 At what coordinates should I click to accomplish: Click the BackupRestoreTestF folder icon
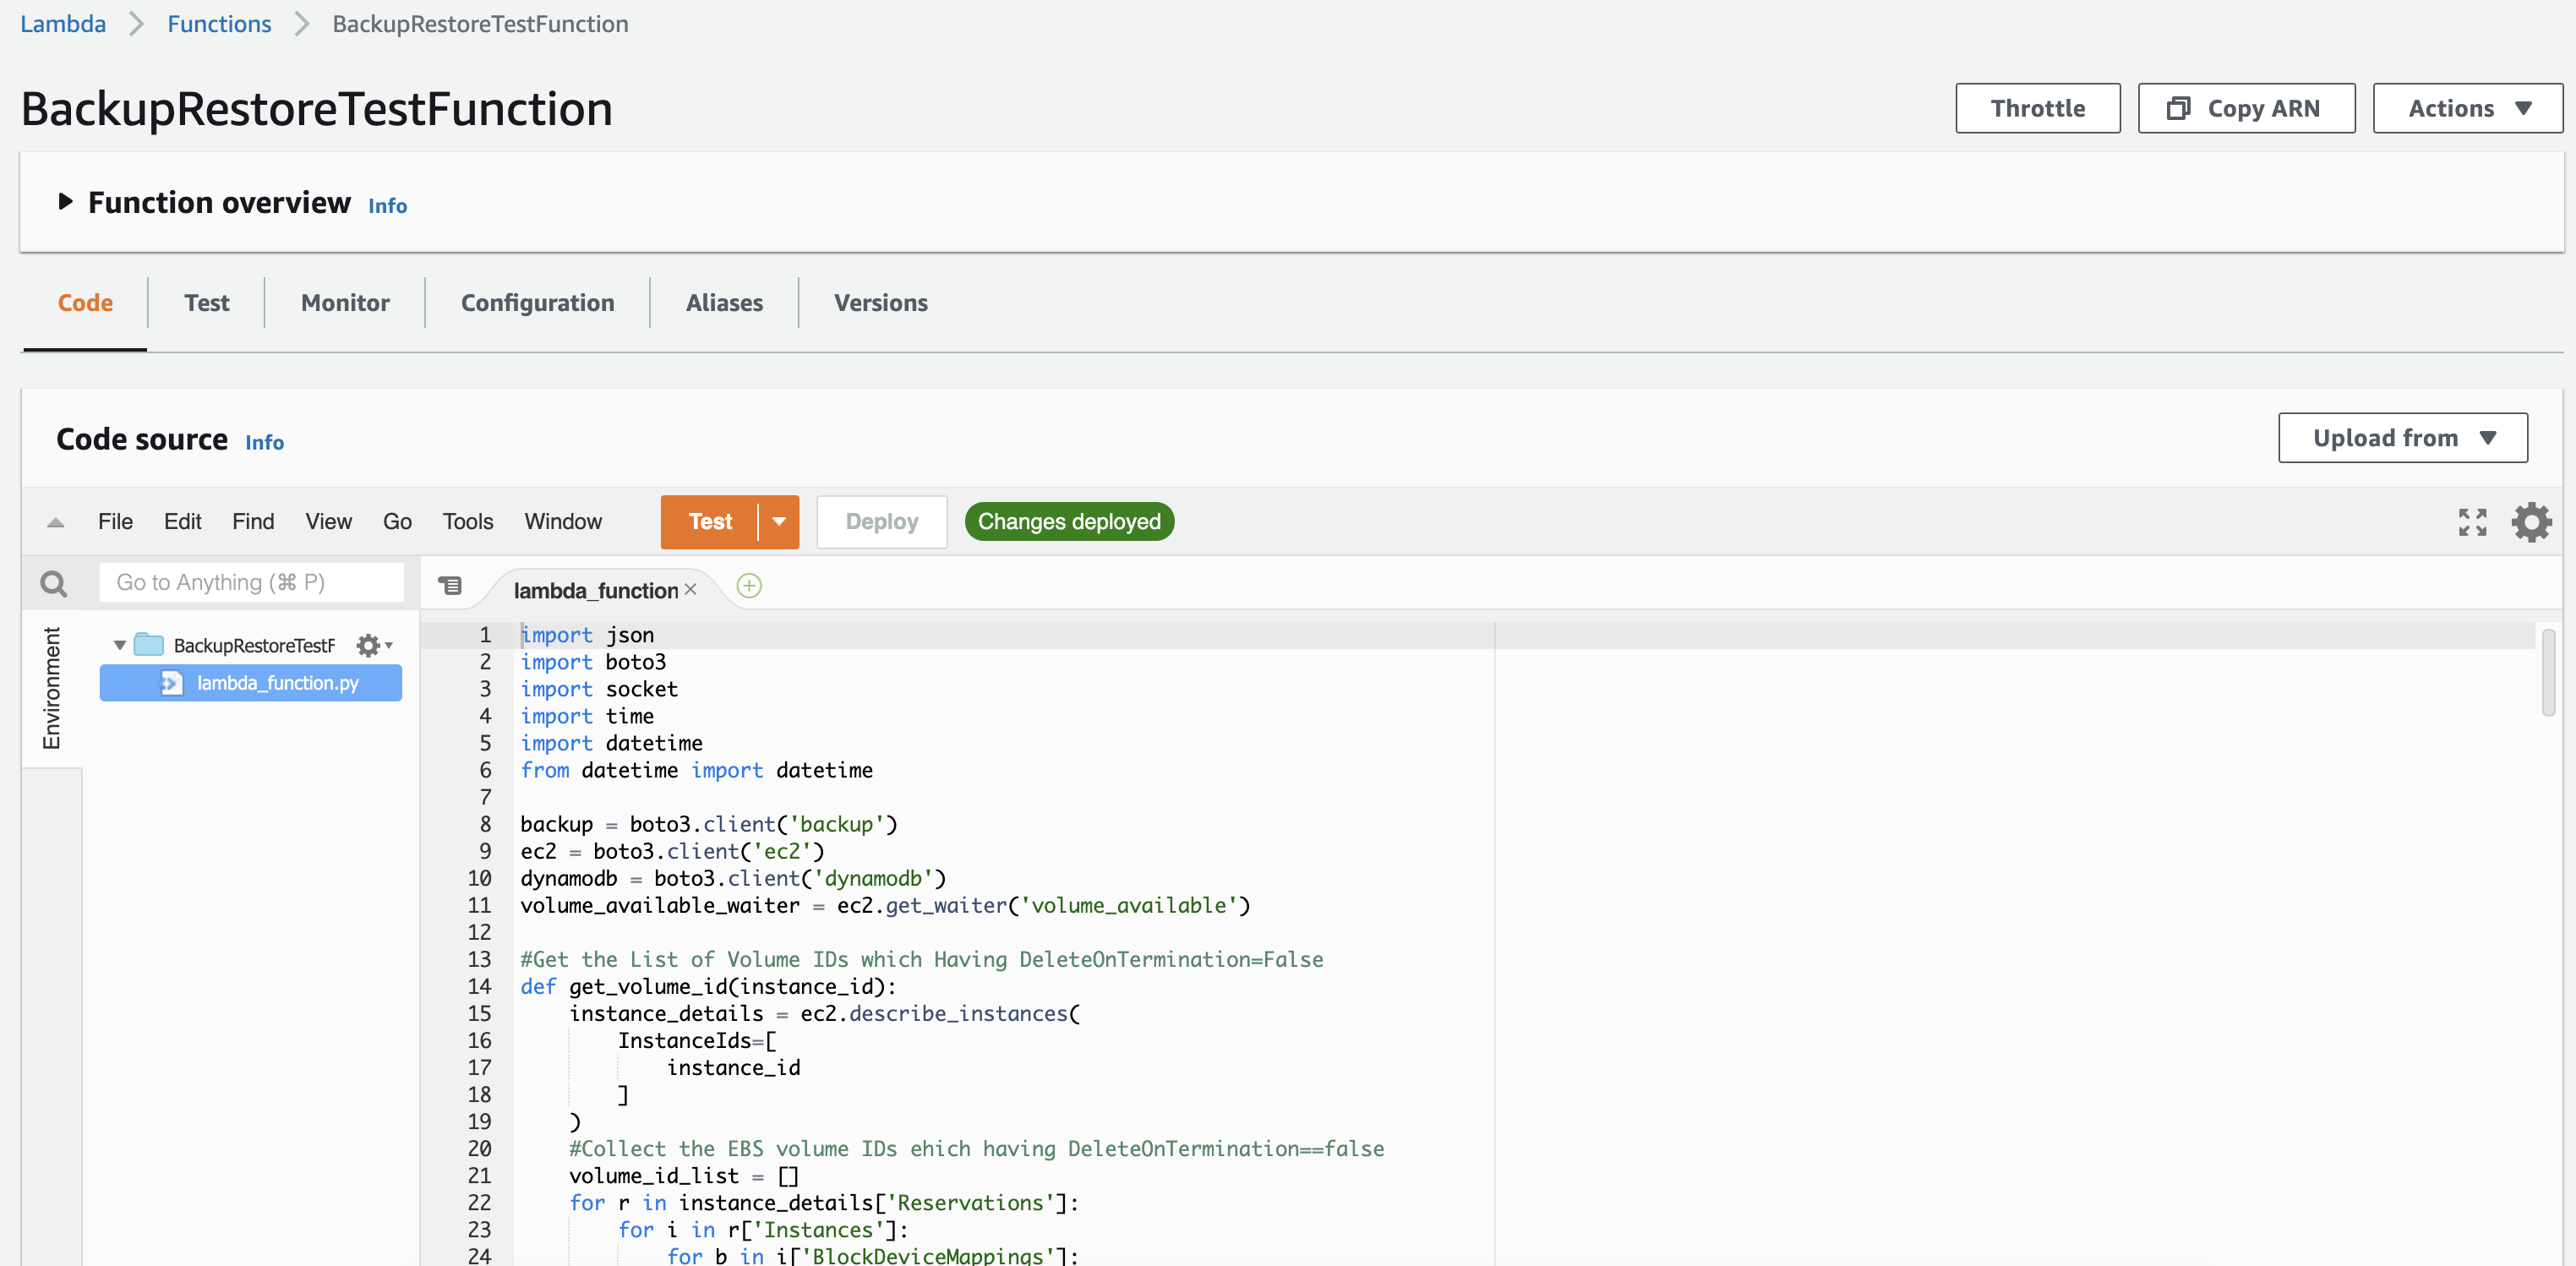click(149, 645)
